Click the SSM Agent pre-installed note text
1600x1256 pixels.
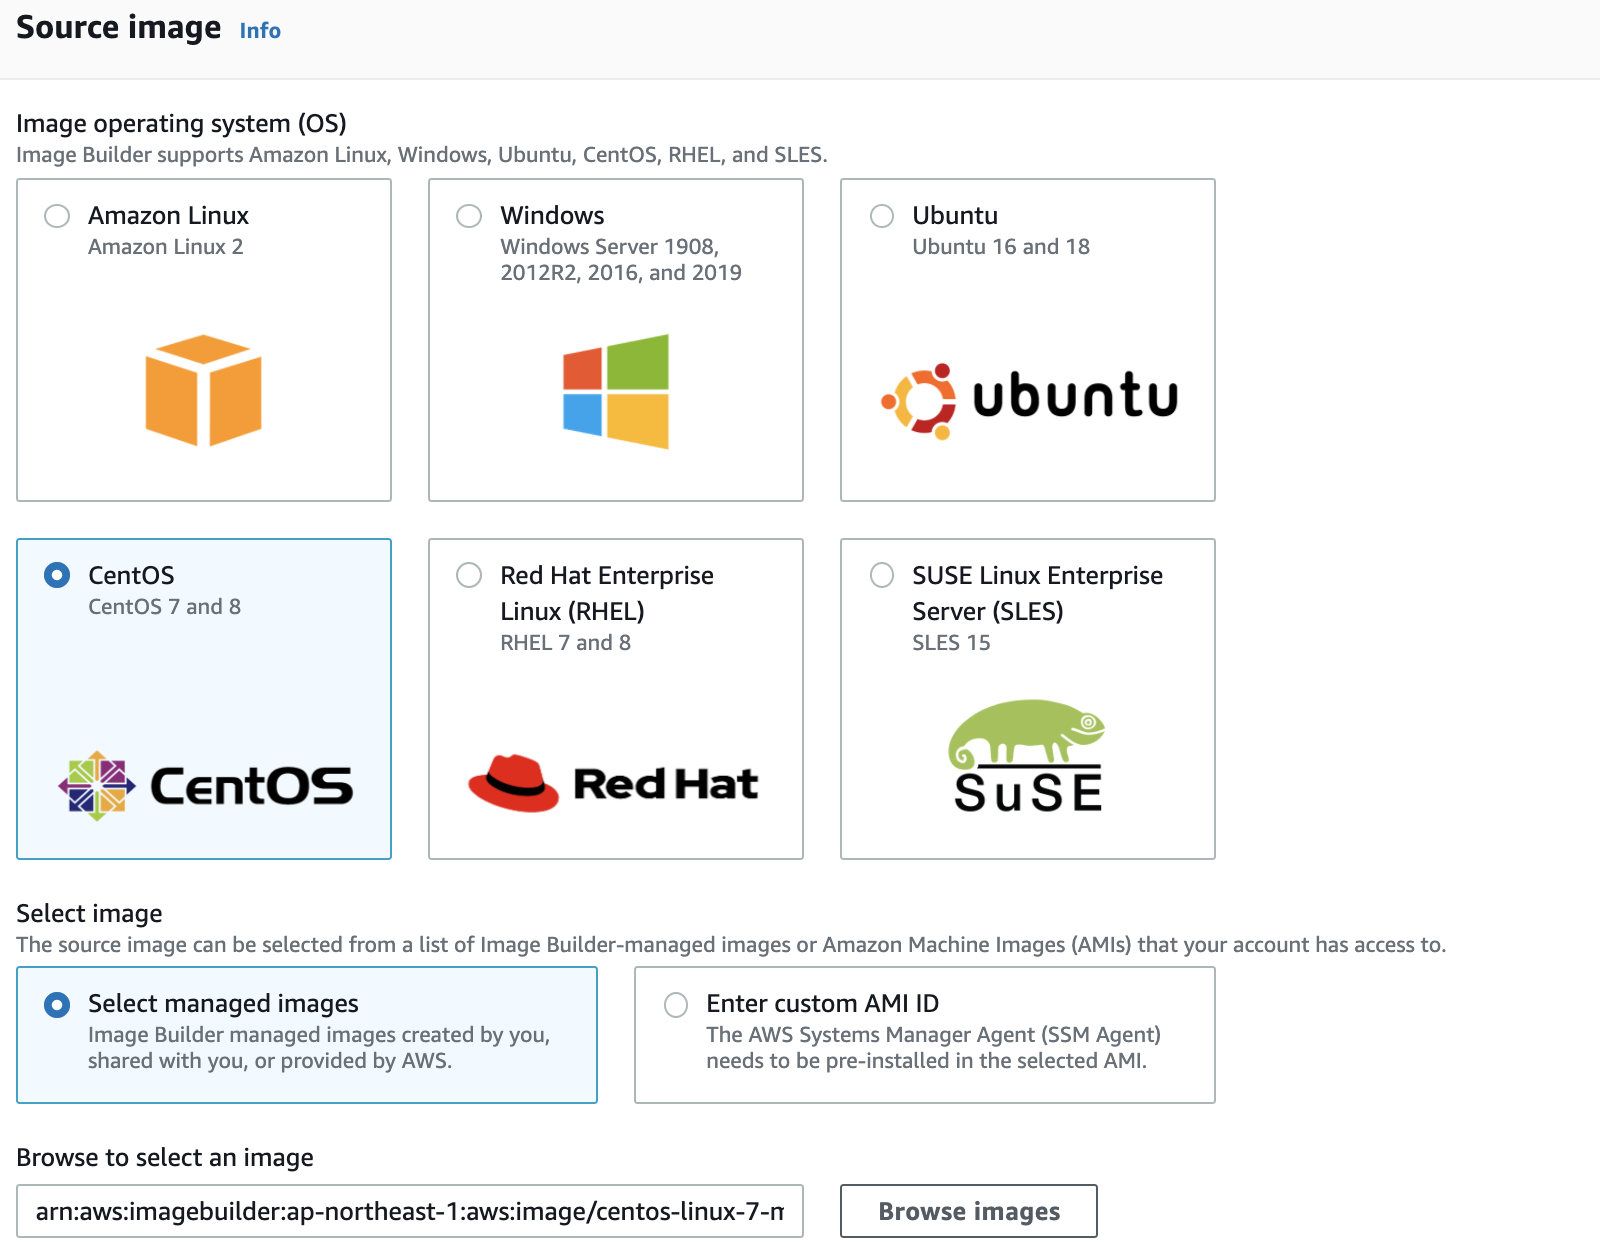coord(933,1048)
